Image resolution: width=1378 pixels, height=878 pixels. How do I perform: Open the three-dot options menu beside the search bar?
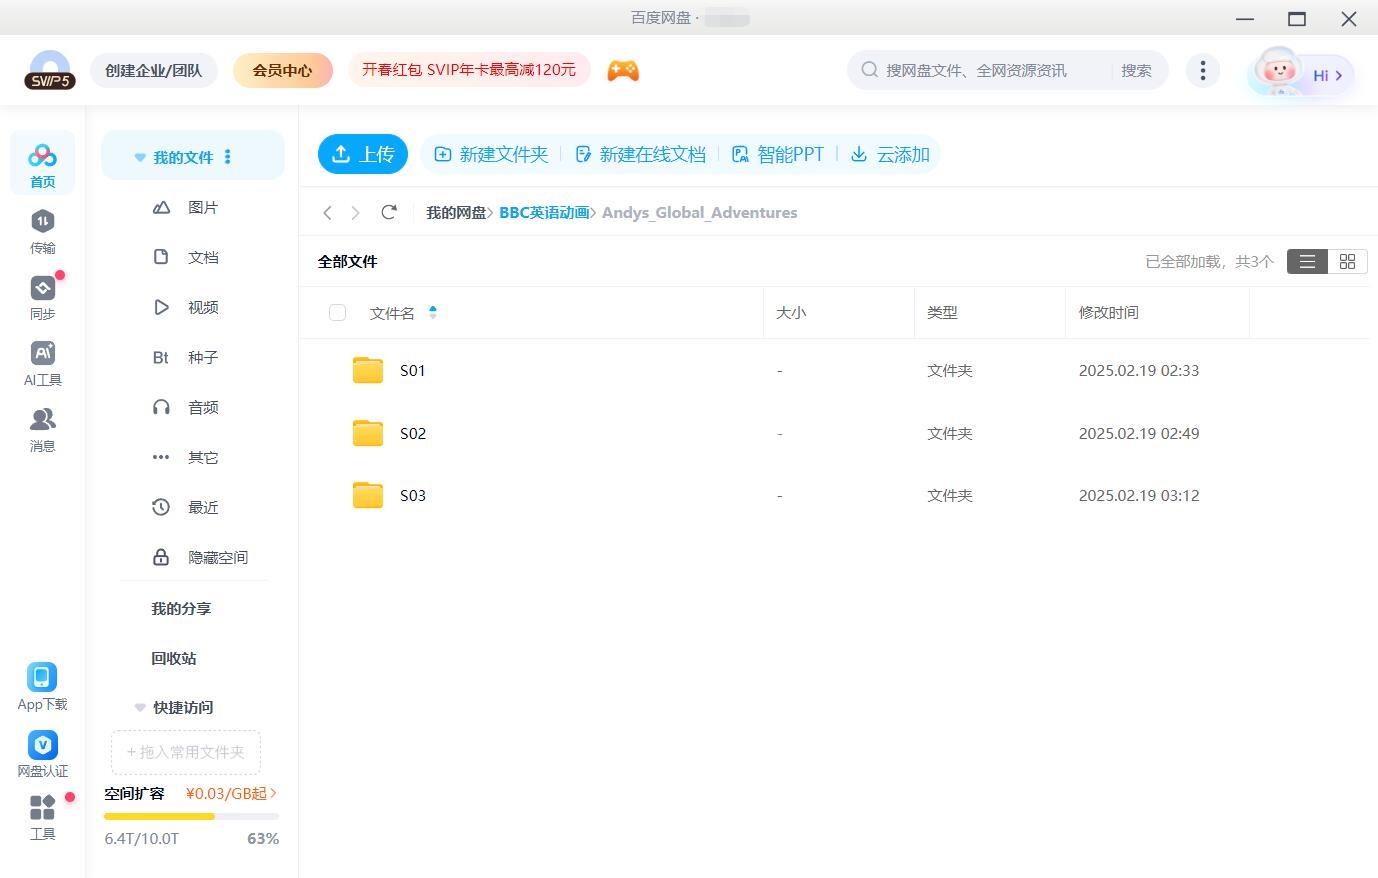coord(1203,70)
